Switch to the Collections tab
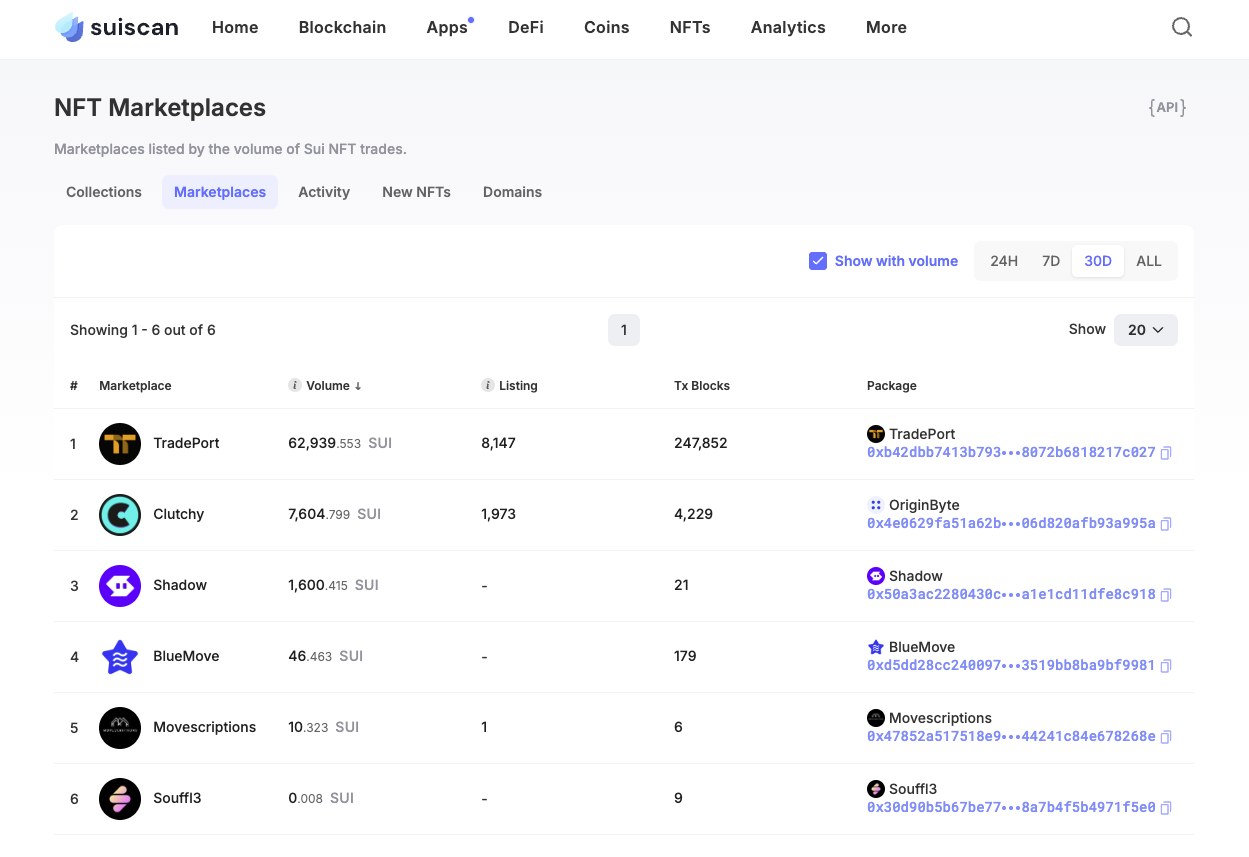The width and height of the screenshot is (1249, 857). coord(104,192)
